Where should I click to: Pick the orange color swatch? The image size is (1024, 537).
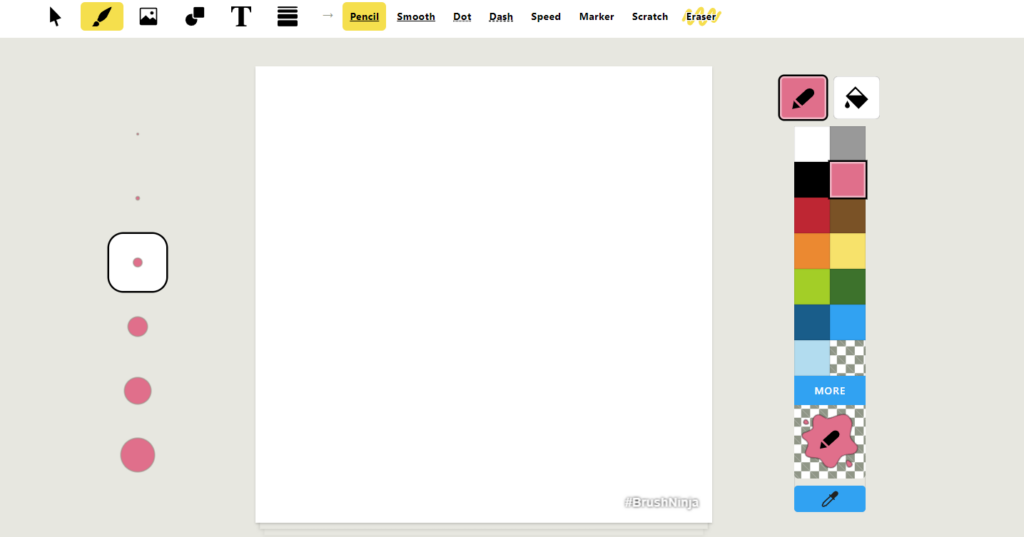click(812, 251)
